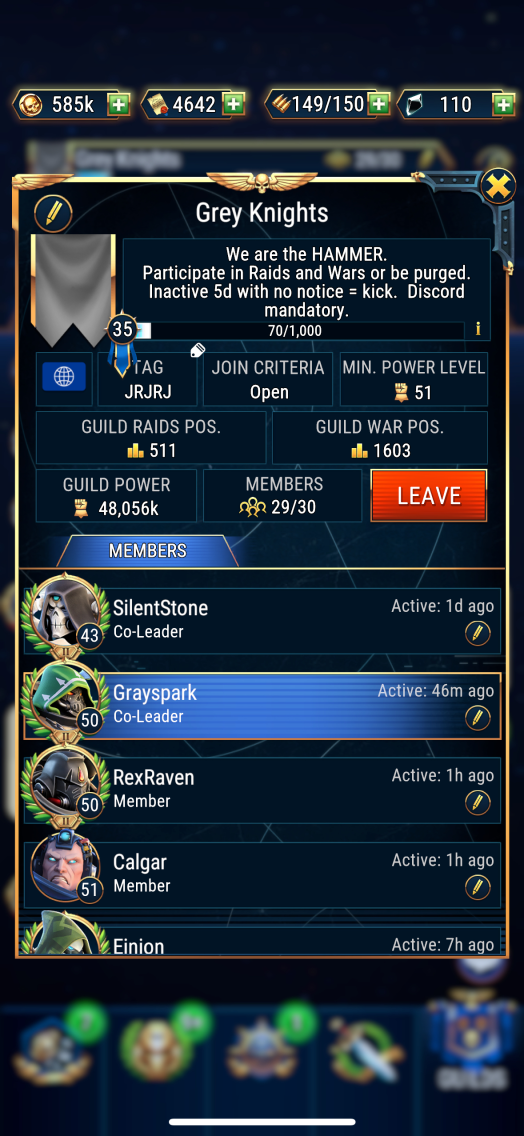Leave the guild with red button
This screenshot has height=1136, width=524.
point(428,496)
